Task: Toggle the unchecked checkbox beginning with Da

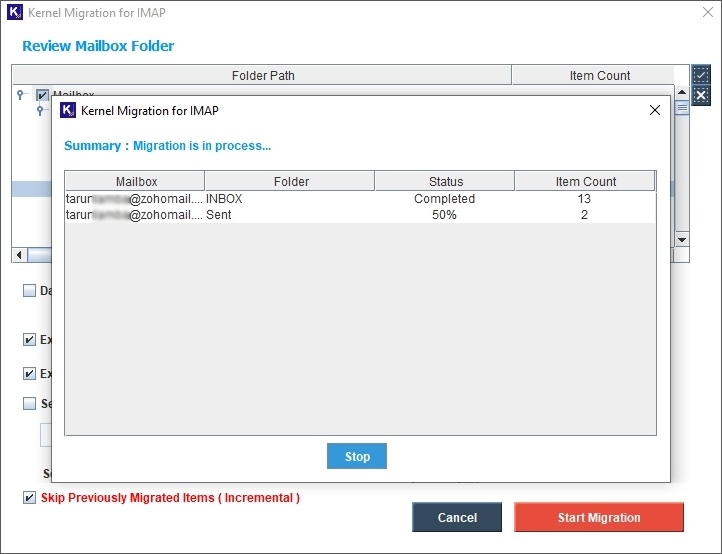Action: click(x=29, y=291)
